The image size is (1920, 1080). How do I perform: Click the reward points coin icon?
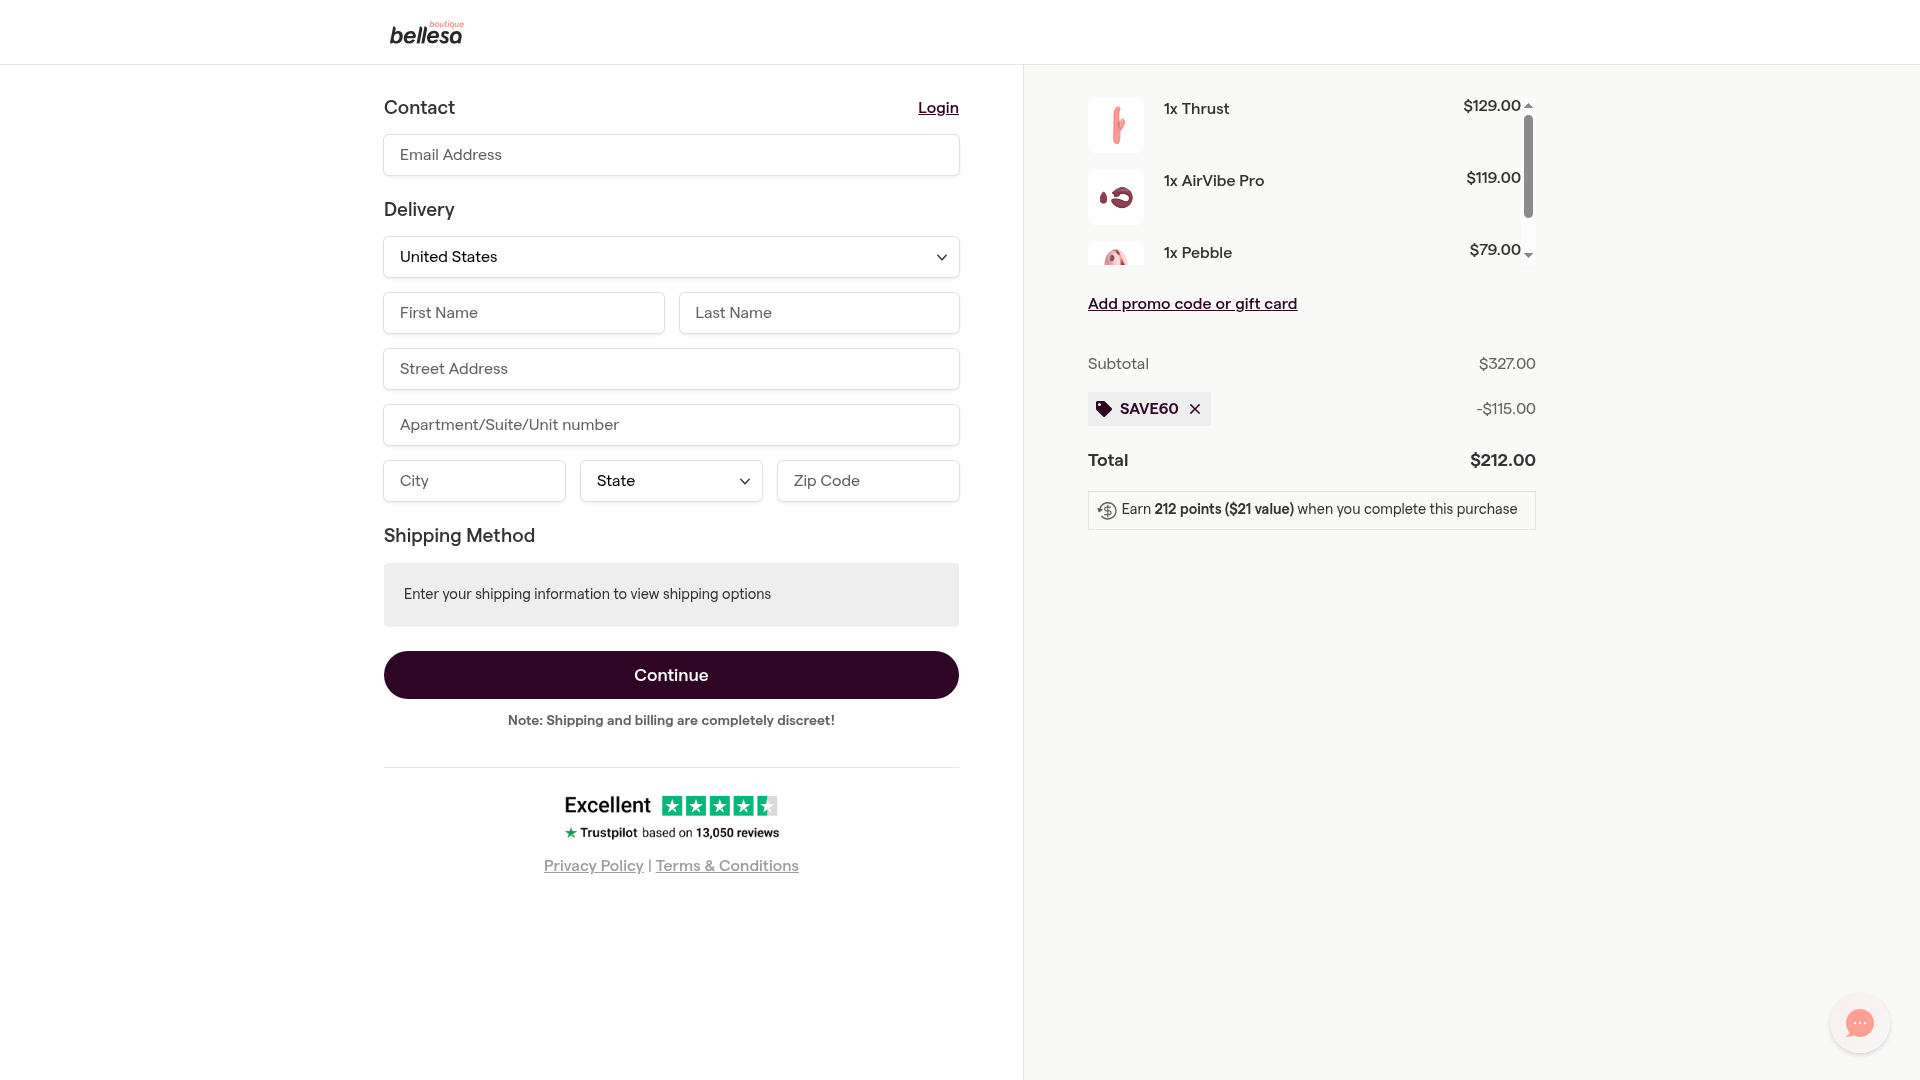click(x=1107, y=510)
